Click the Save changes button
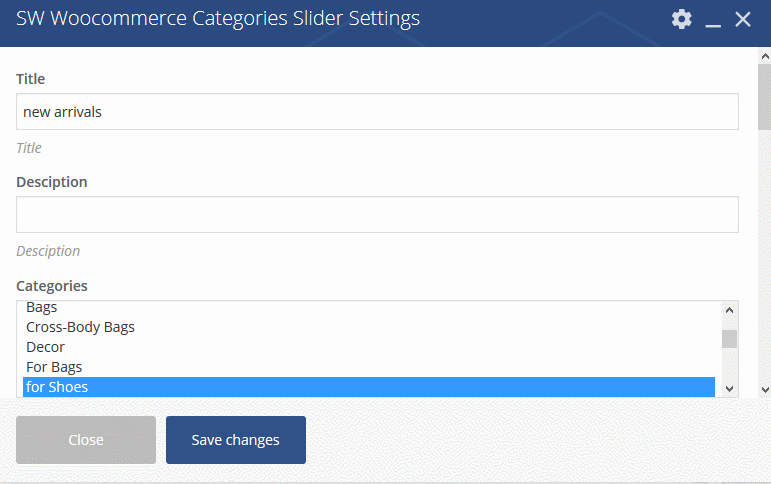The width and height of the screenshot is (771, 484). [236, 440]
